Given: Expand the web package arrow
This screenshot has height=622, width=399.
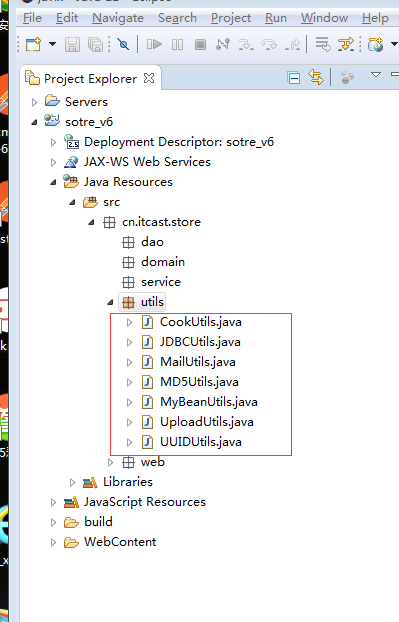Looking at the screenshot, I should coord(110,463).
